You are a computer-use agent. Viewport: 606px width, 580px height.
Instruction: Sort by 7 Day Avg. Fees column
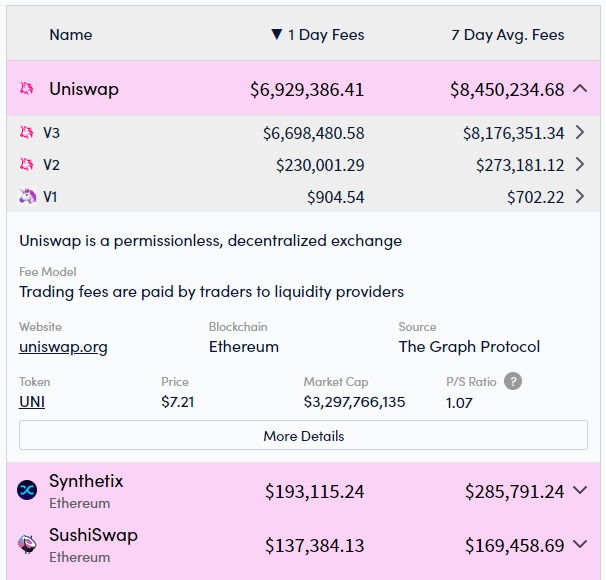click(x=507, y=35)
